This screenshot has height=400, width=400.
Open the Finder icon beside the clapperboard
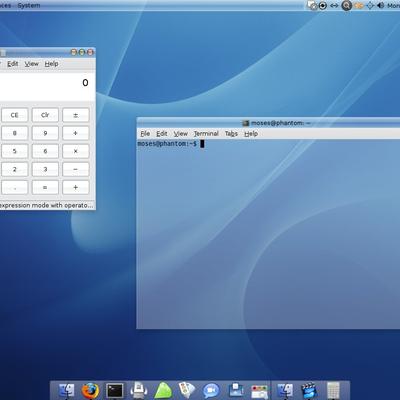(x=285, y=390)
